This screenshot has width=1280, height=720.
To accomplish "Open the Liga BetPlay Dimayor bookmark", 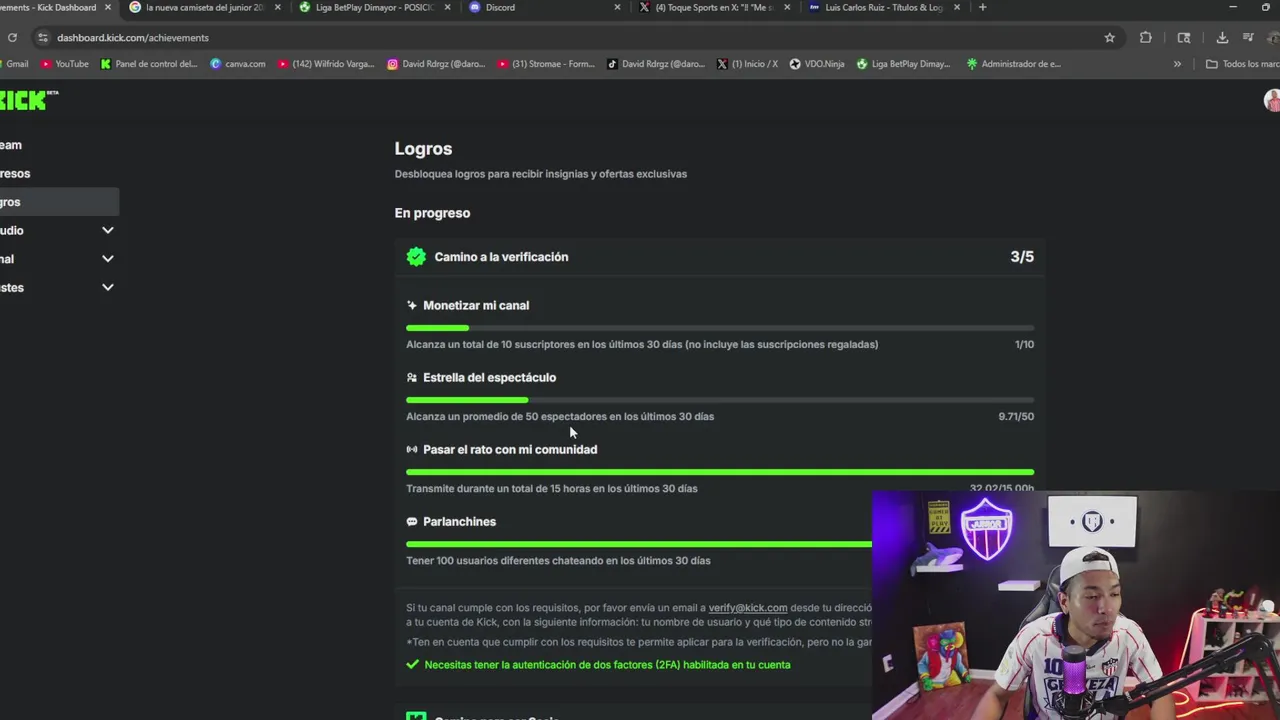I will 903,64.
